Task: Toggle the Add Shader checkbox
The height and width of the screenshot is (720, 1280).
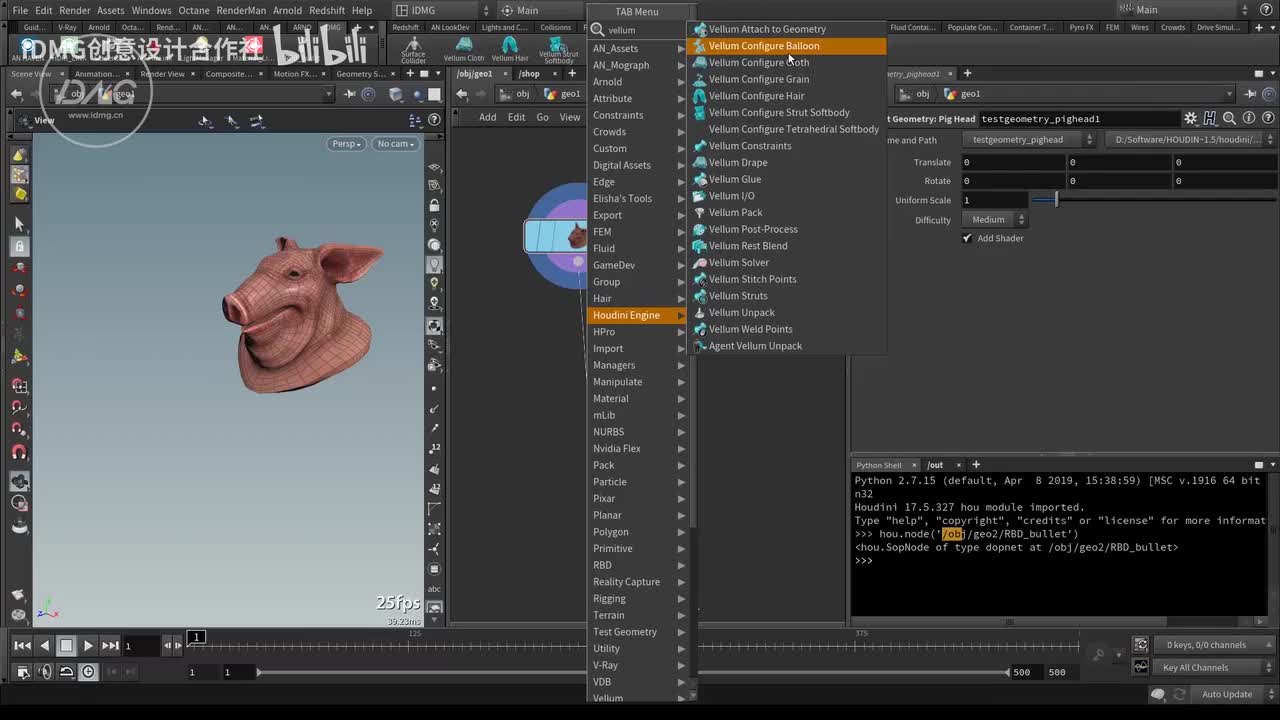Action: (967, 238)
